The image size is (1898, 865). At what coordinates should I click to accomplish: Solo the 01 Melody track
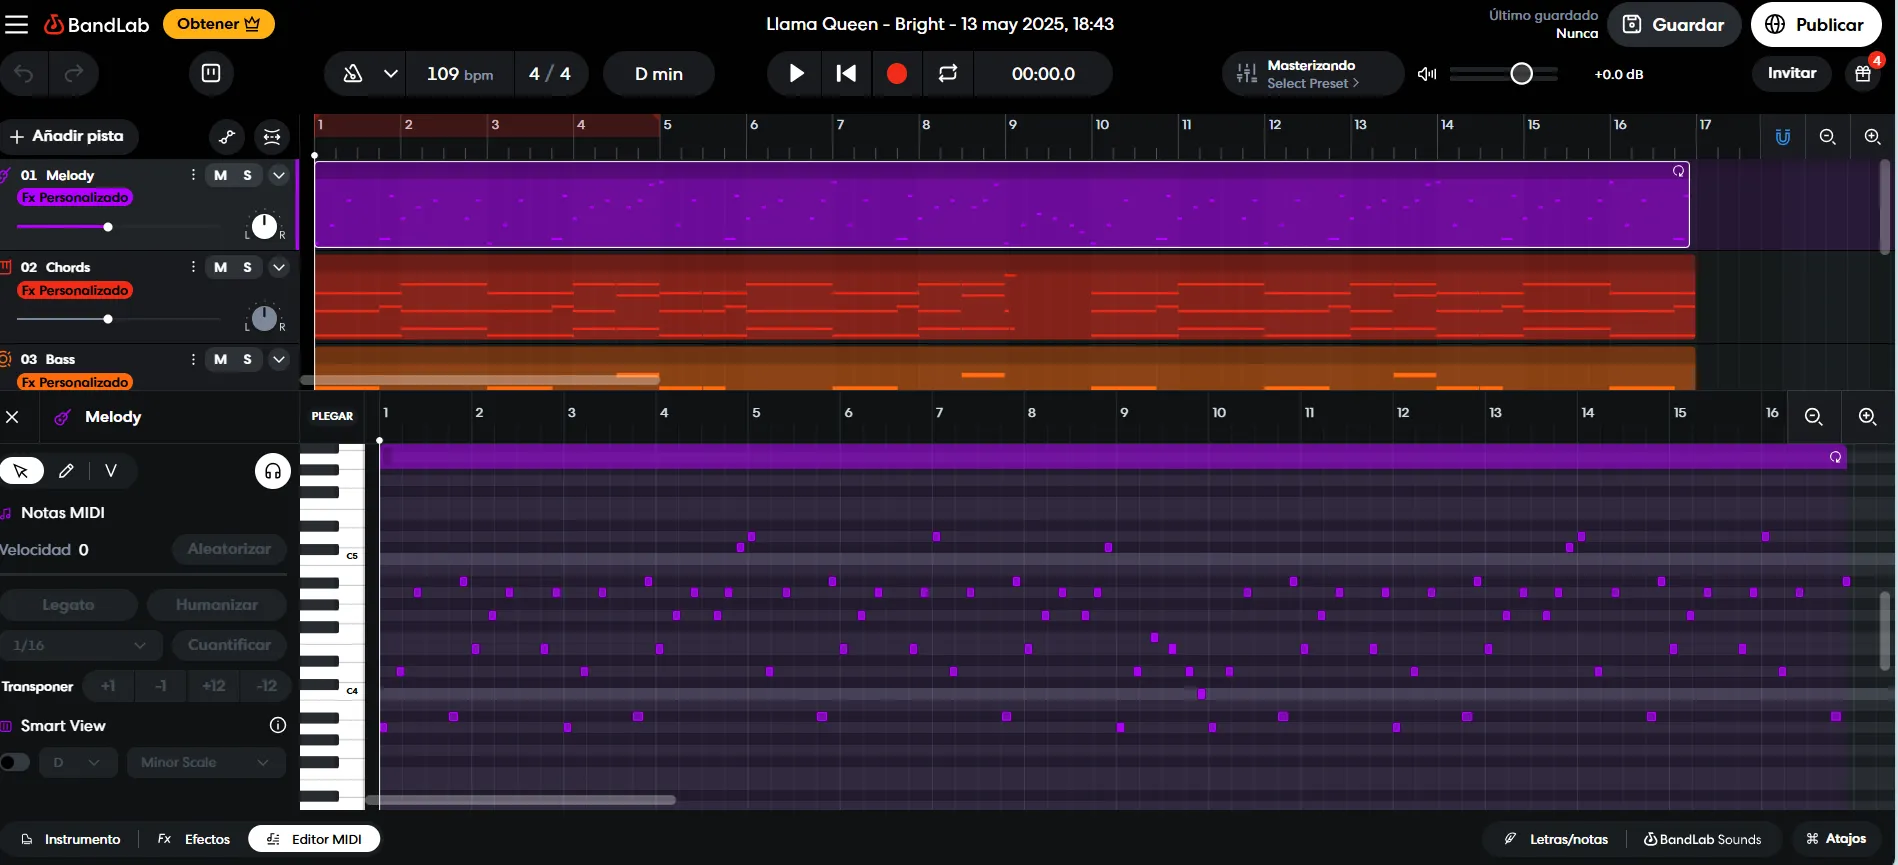click(x=247, y=175)
